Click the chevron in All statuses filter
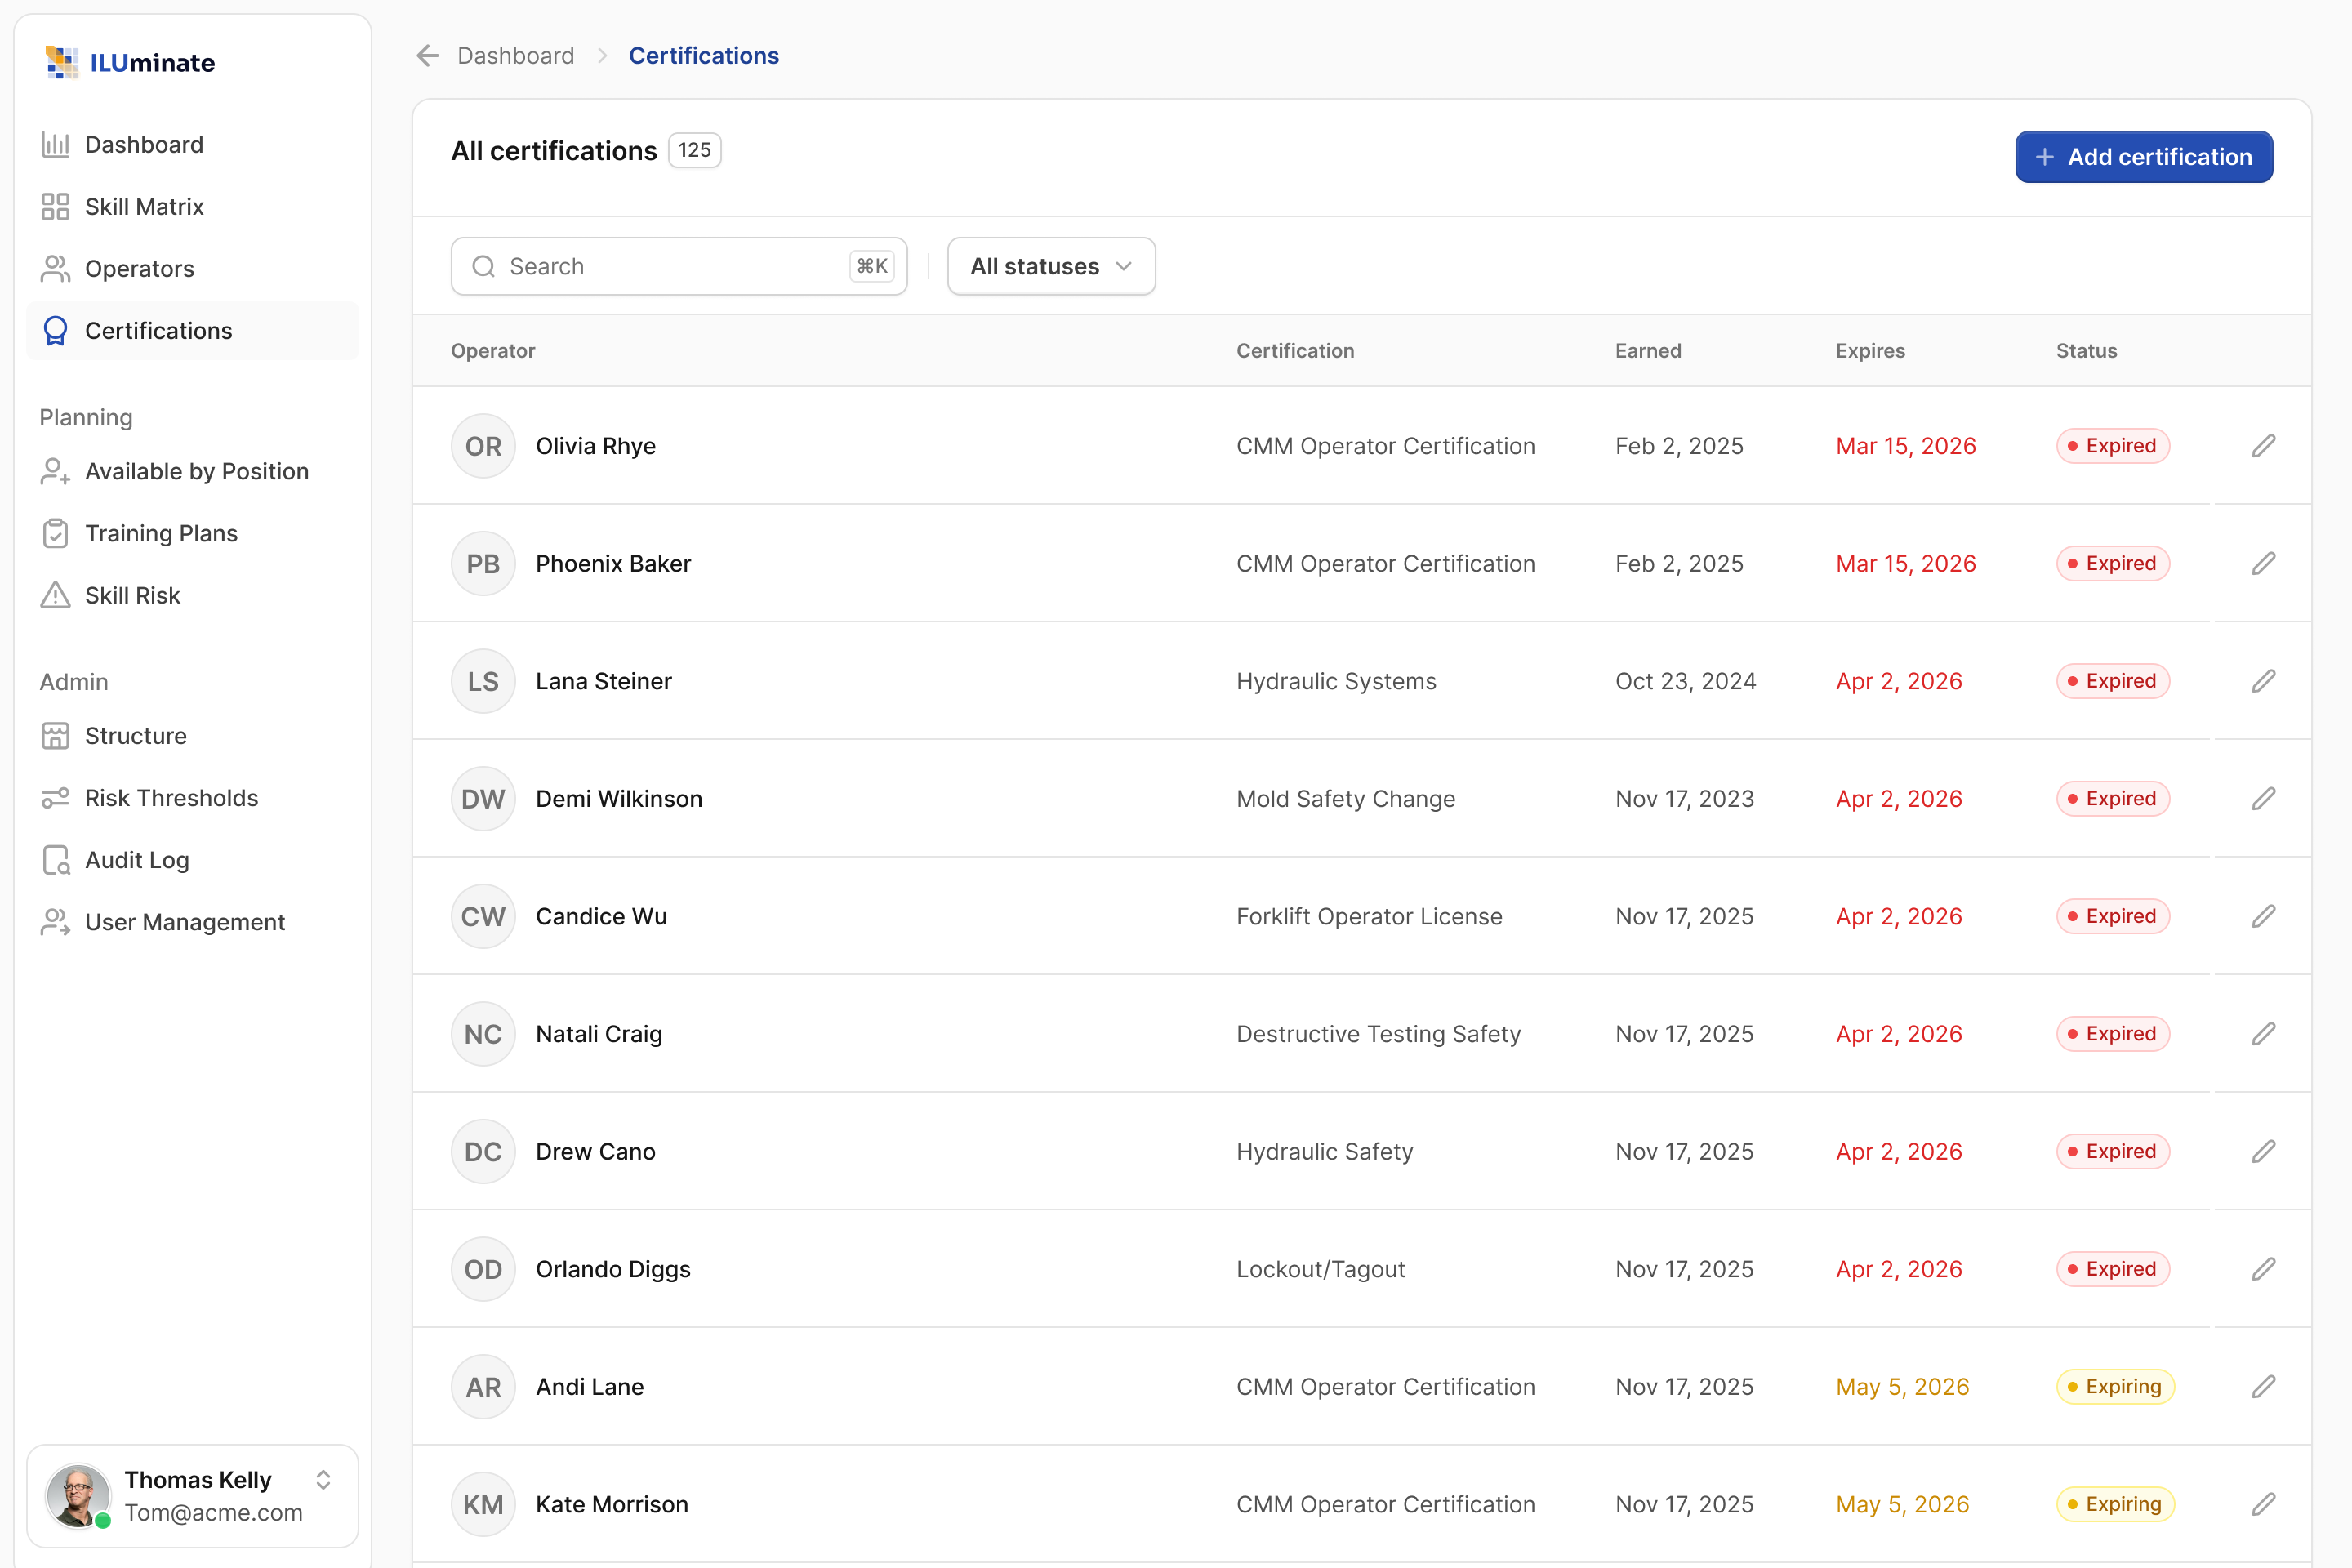The image size is (2352, 1568). pos(1124,267)
